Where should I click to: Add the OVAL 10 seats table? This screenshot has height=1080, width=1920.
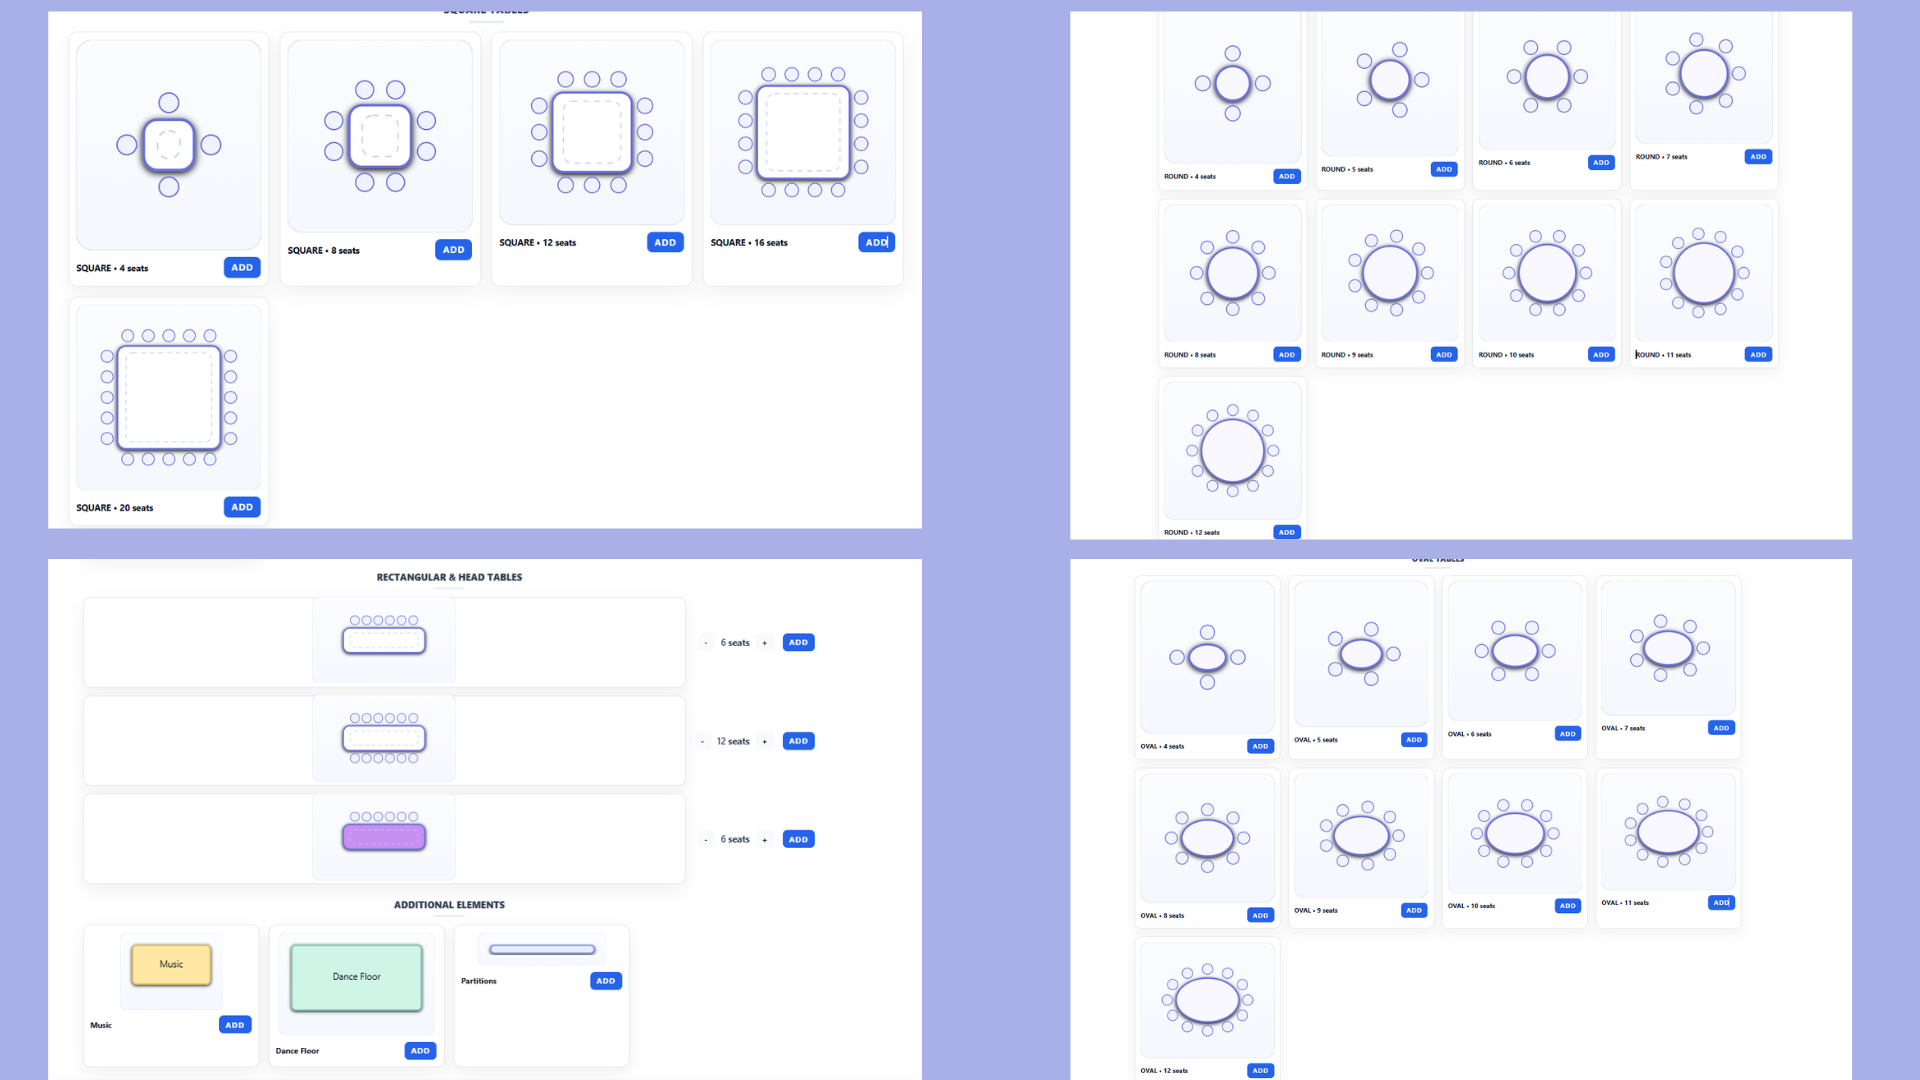point(1568,906)
